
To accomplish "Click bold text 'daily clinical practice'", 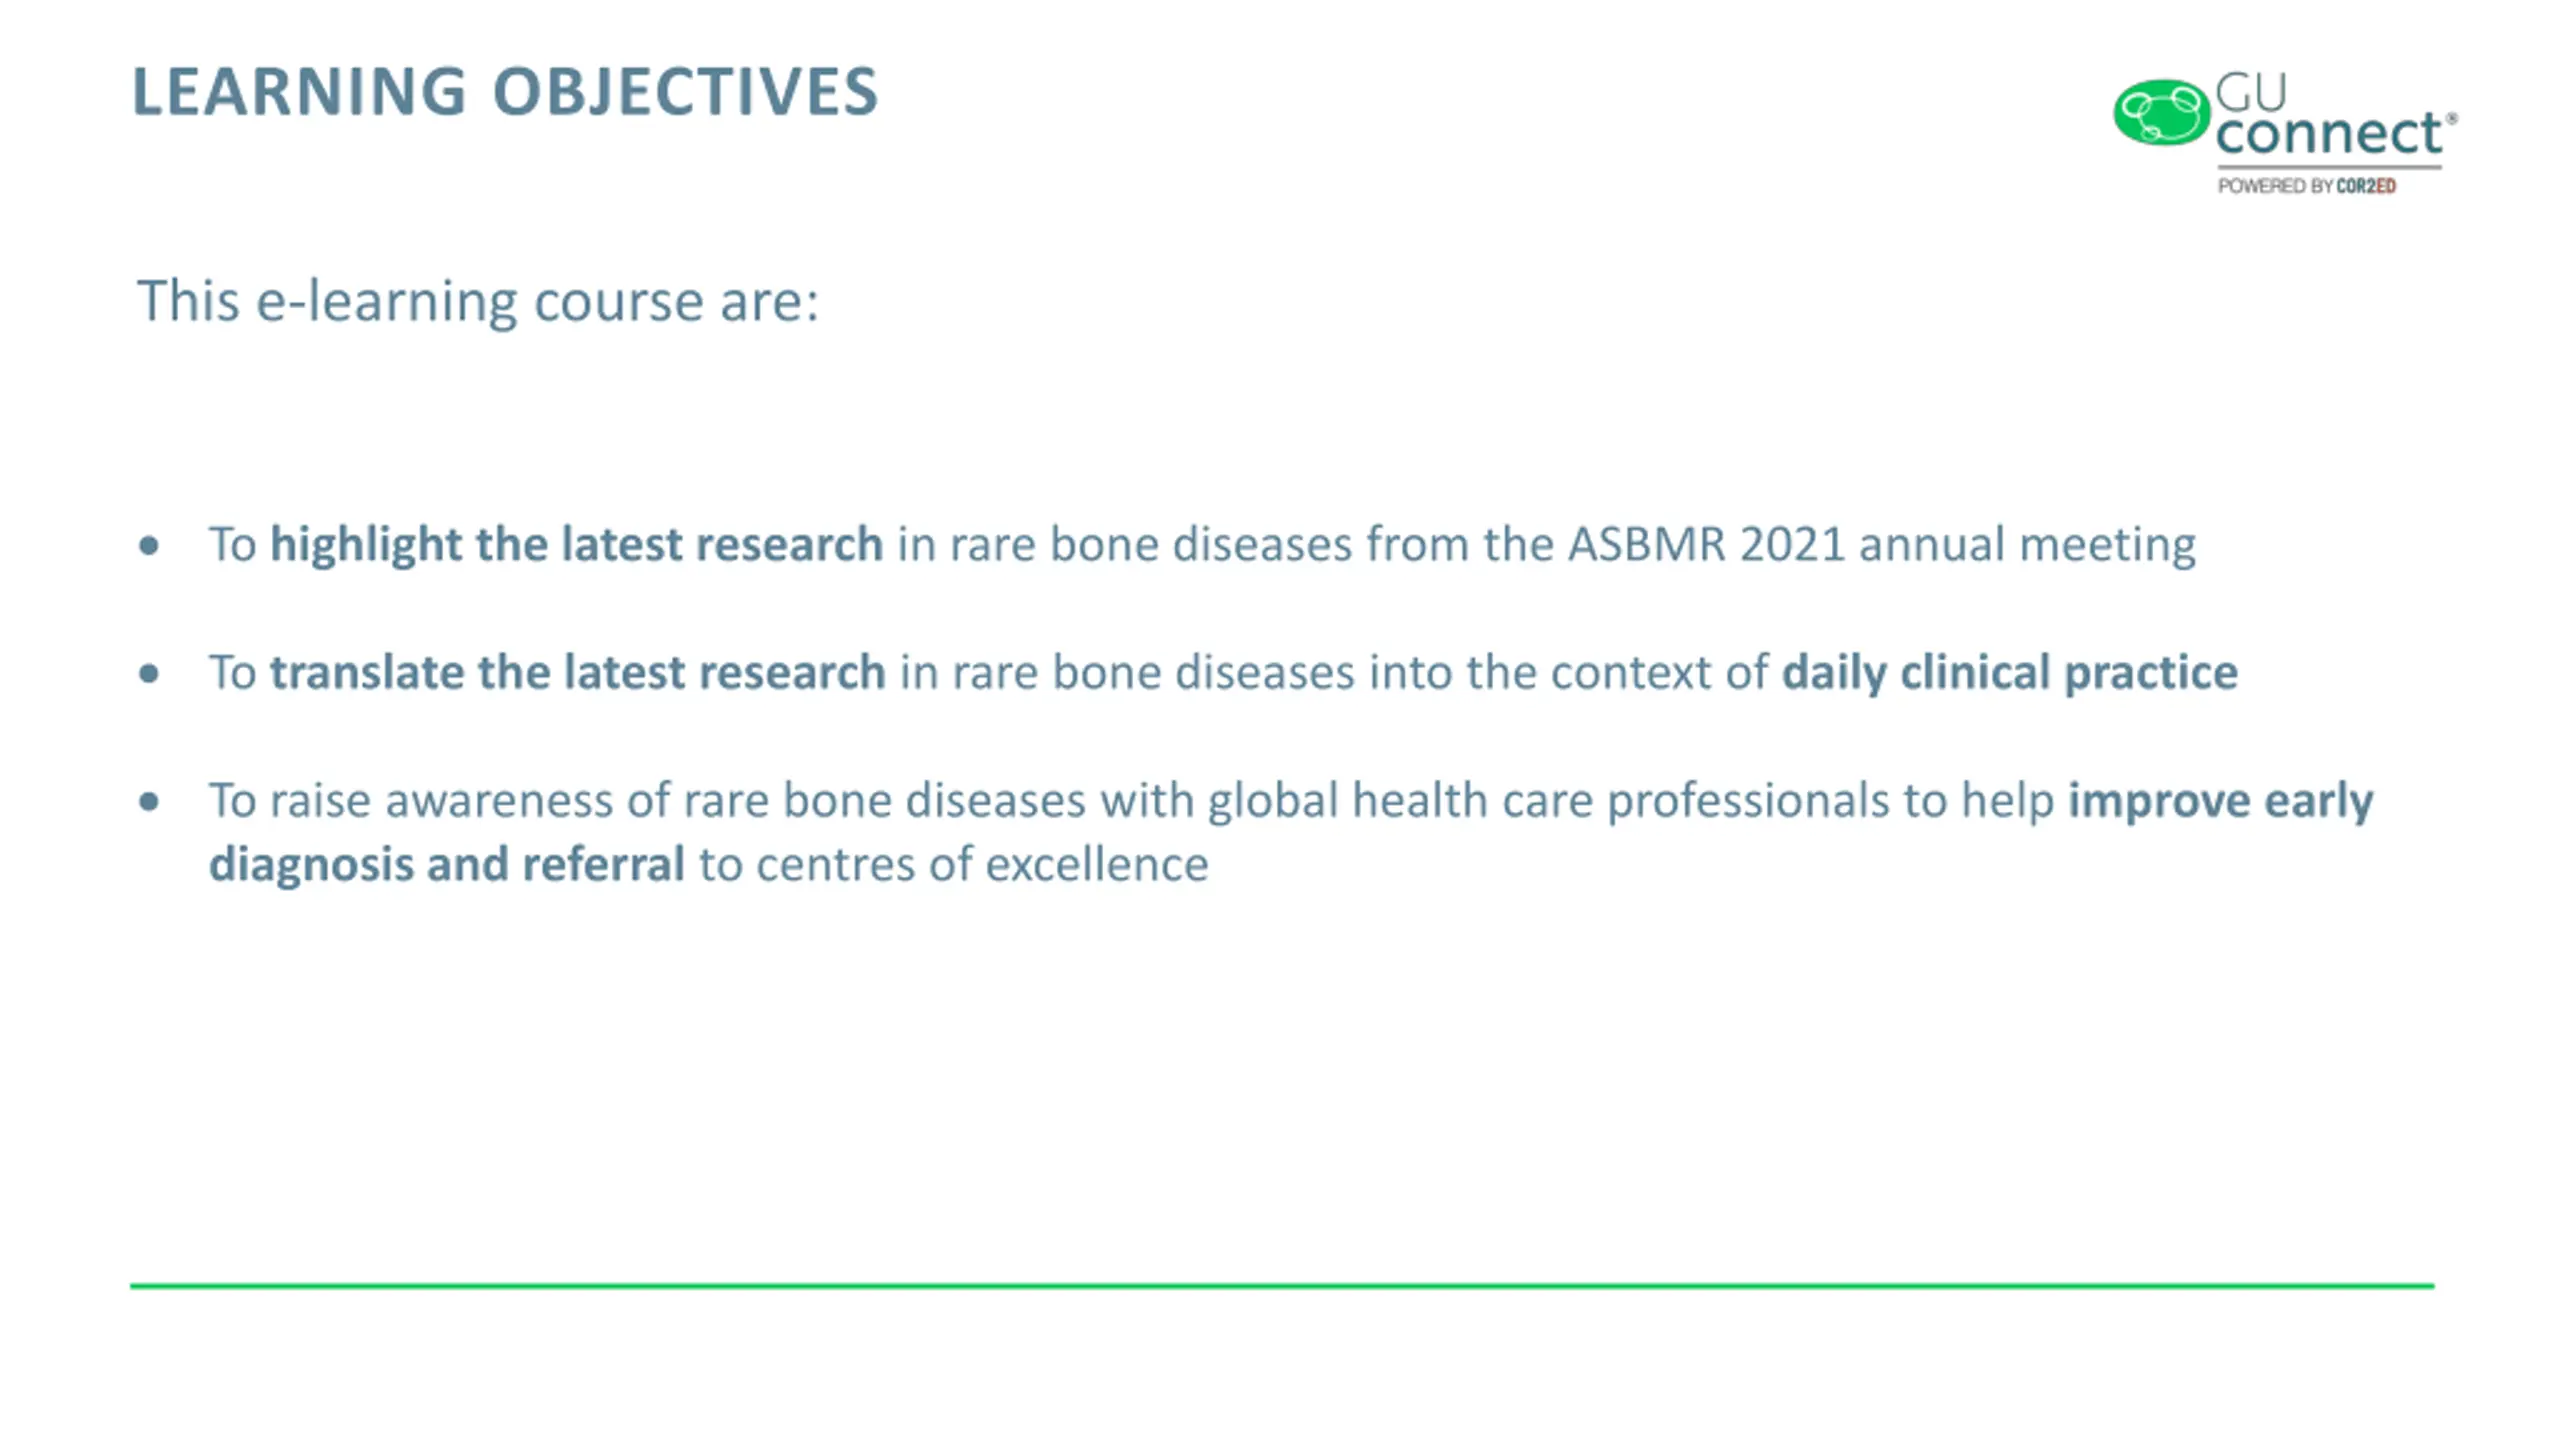I will [x=2010, y=672].
